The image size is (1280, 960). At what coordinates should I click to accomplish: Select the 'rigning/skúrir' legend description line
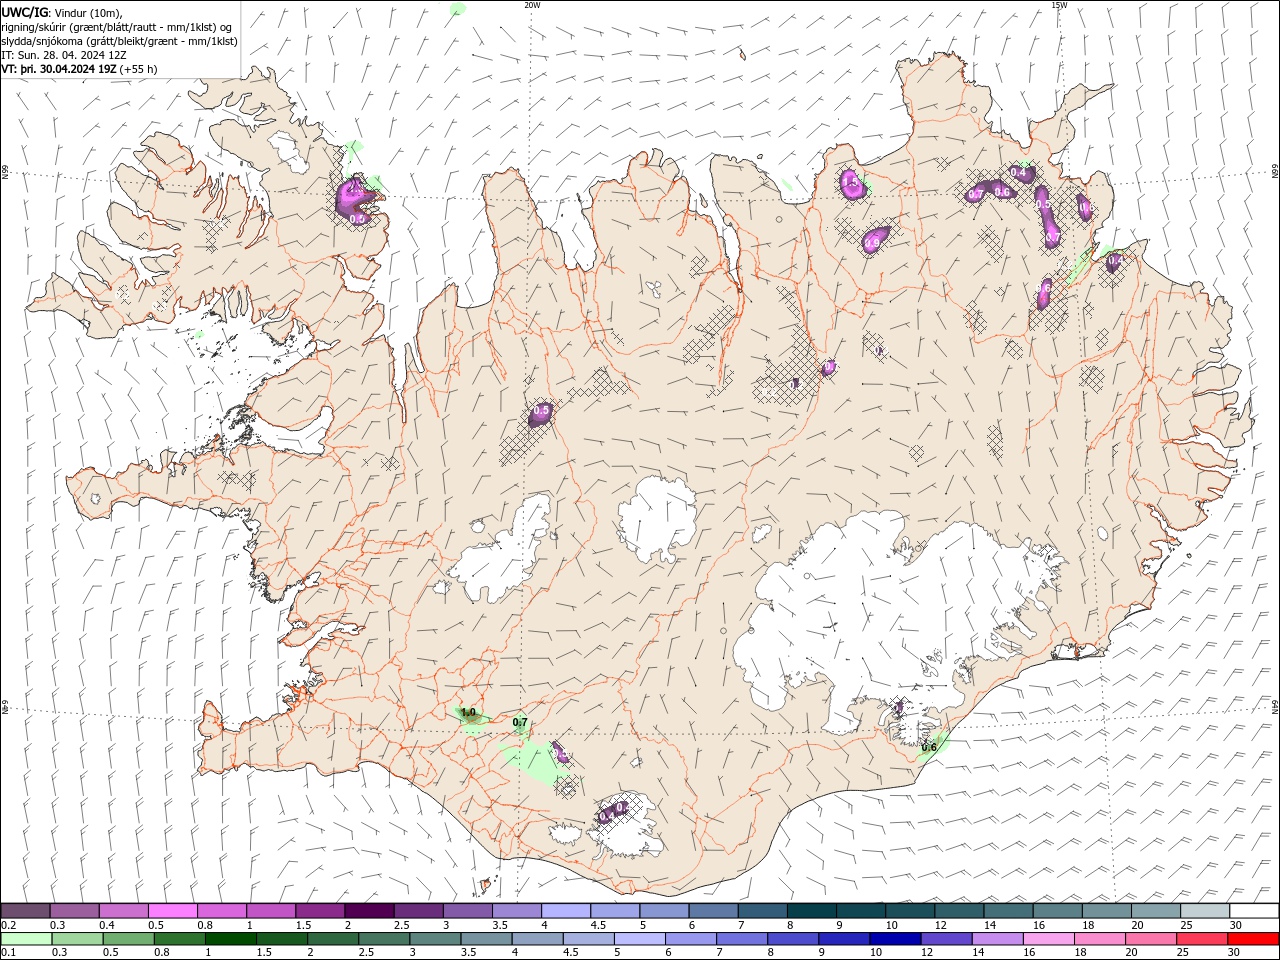tap(117, 27)
